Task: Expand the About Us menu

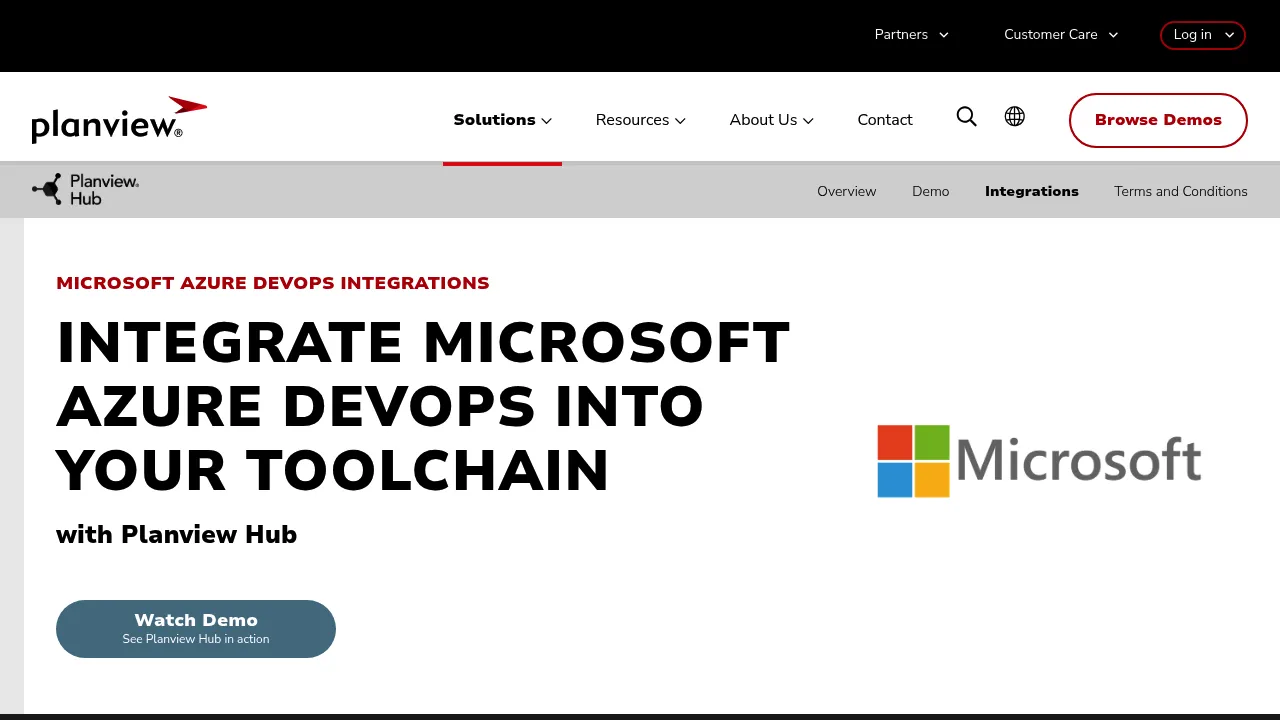Action: 771,120
